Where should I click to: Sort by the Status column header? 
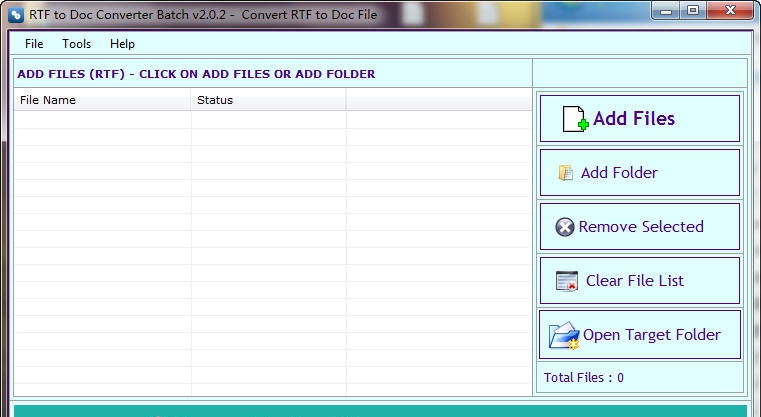click(x=268, y=100)
